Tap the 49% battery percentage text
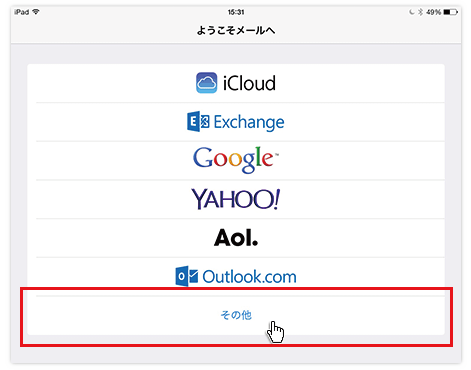Image resolution: width=471 pixels, height=370 pixels. pos(433,12)
